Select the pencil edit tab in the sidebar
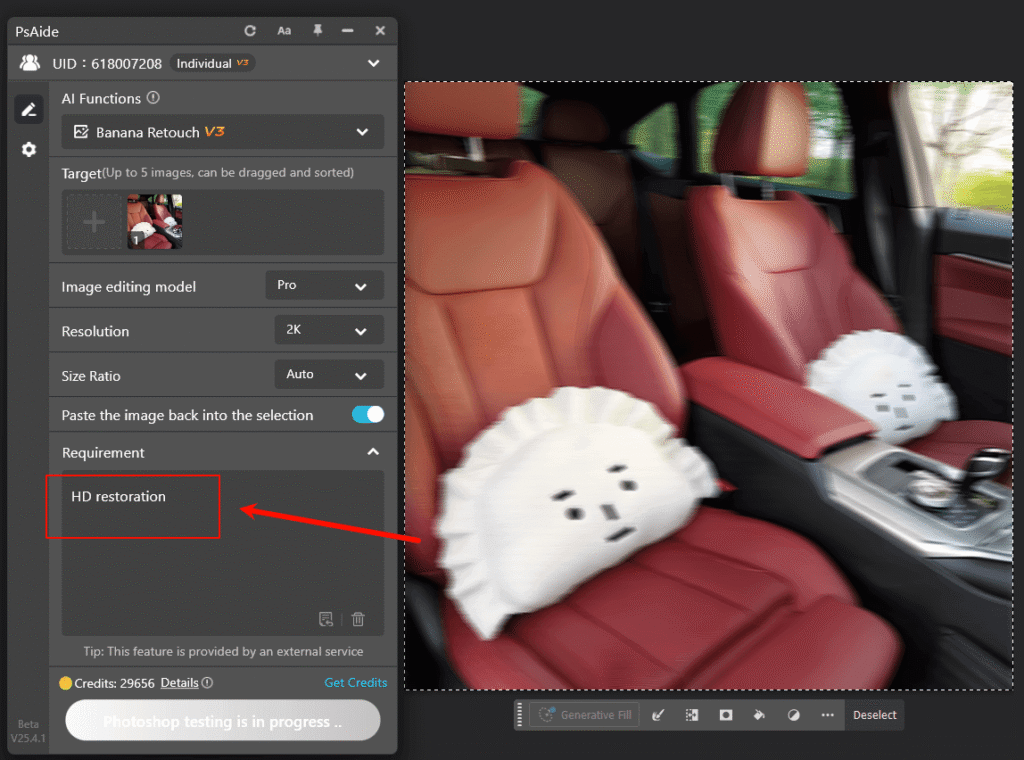Viewport: 1024px width, 760px height. pyautogui.click(x=29, y=108)
